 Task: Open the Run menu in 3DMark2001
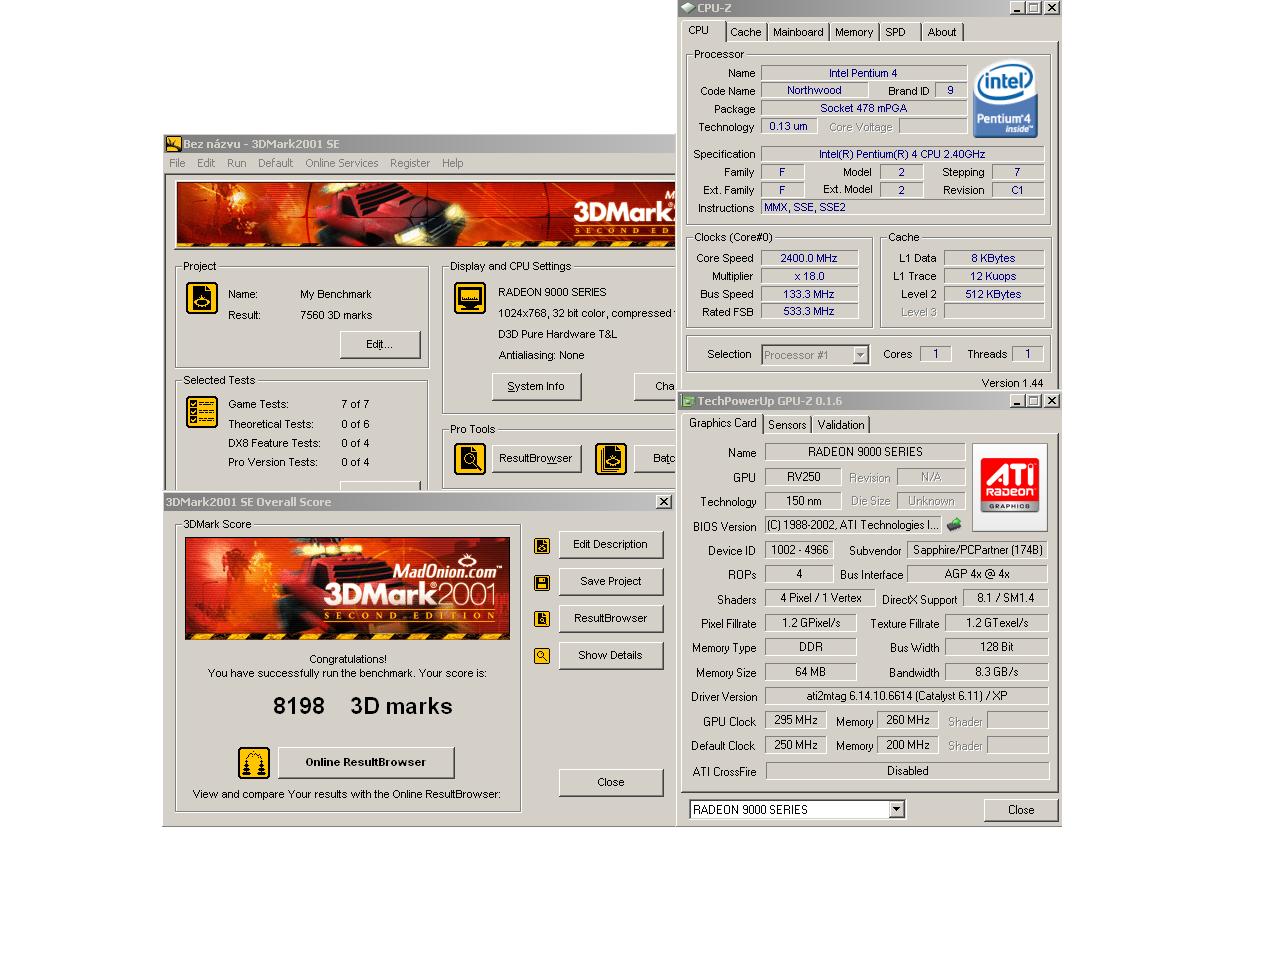click(236, 163)
